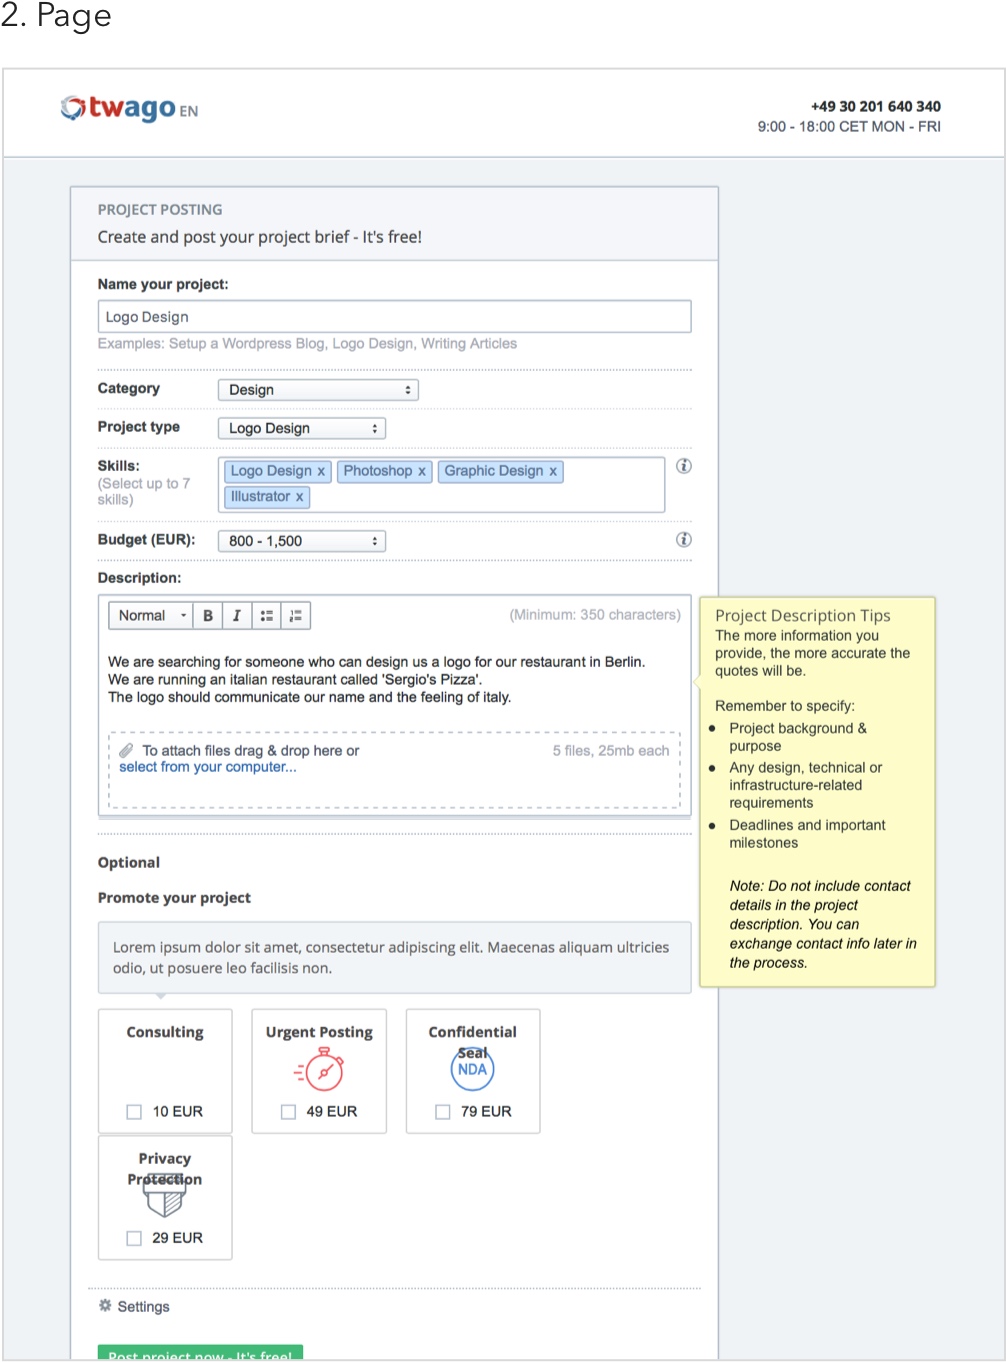
Task: Click the Post project now button
Action: [x=200, y=1353]
